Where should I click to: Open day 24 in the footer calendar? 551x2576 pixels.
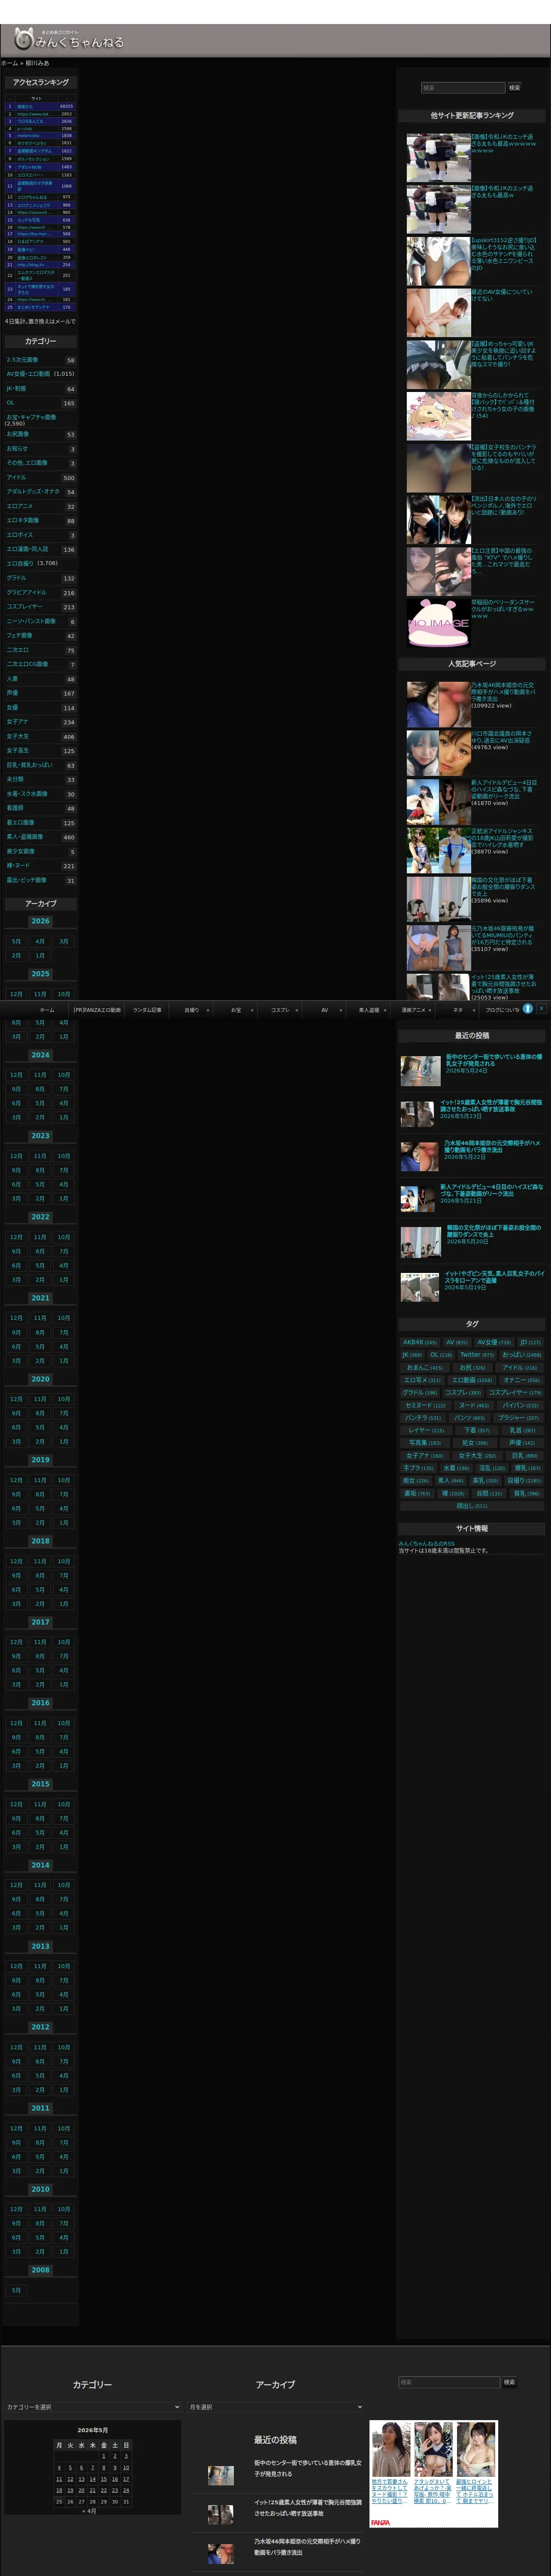tap(126, 2490)
